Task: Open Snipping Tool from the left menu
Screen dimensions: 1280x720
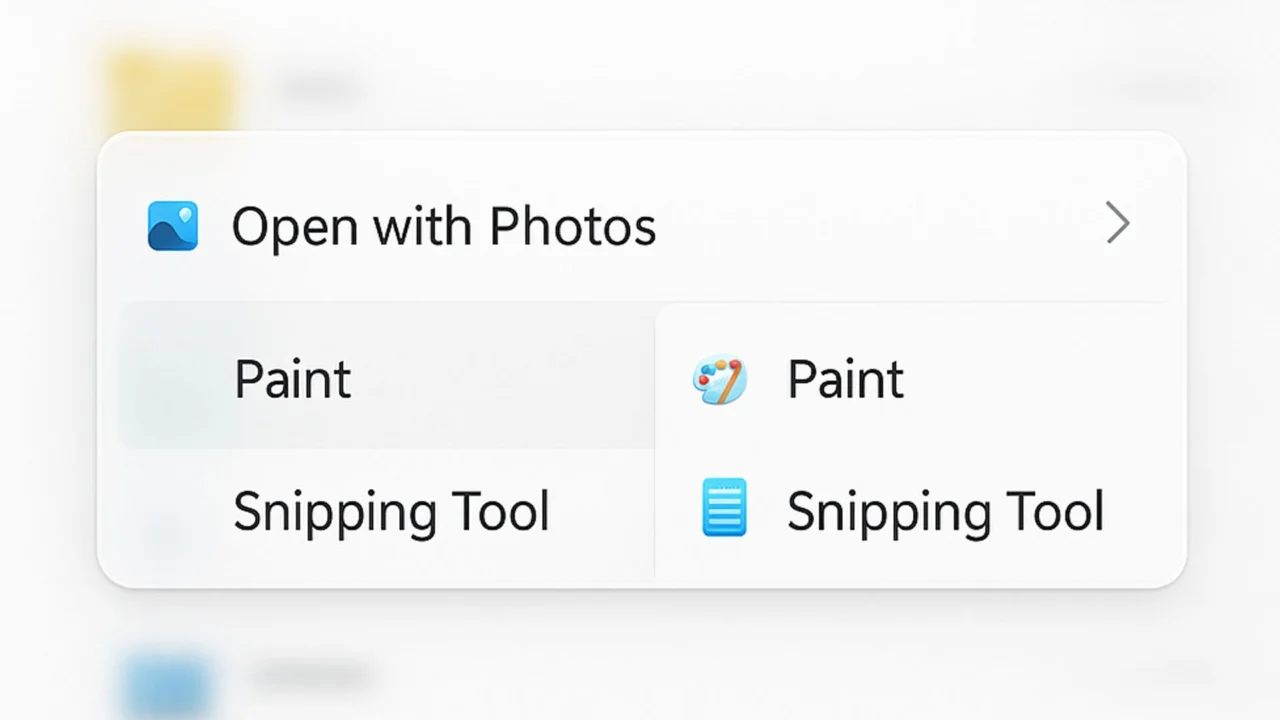Action: (x=390, y=511)
